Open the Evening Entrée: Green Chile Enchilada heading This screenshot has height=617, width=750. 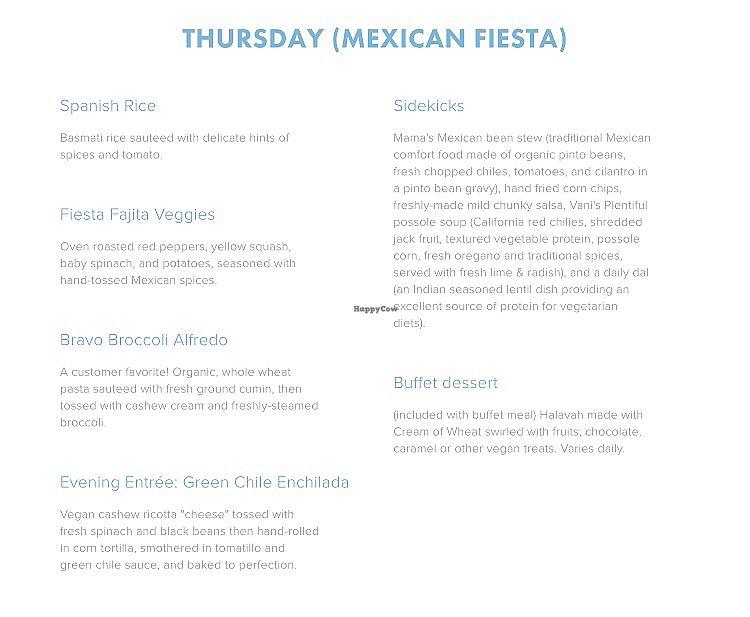click(204, 482)
